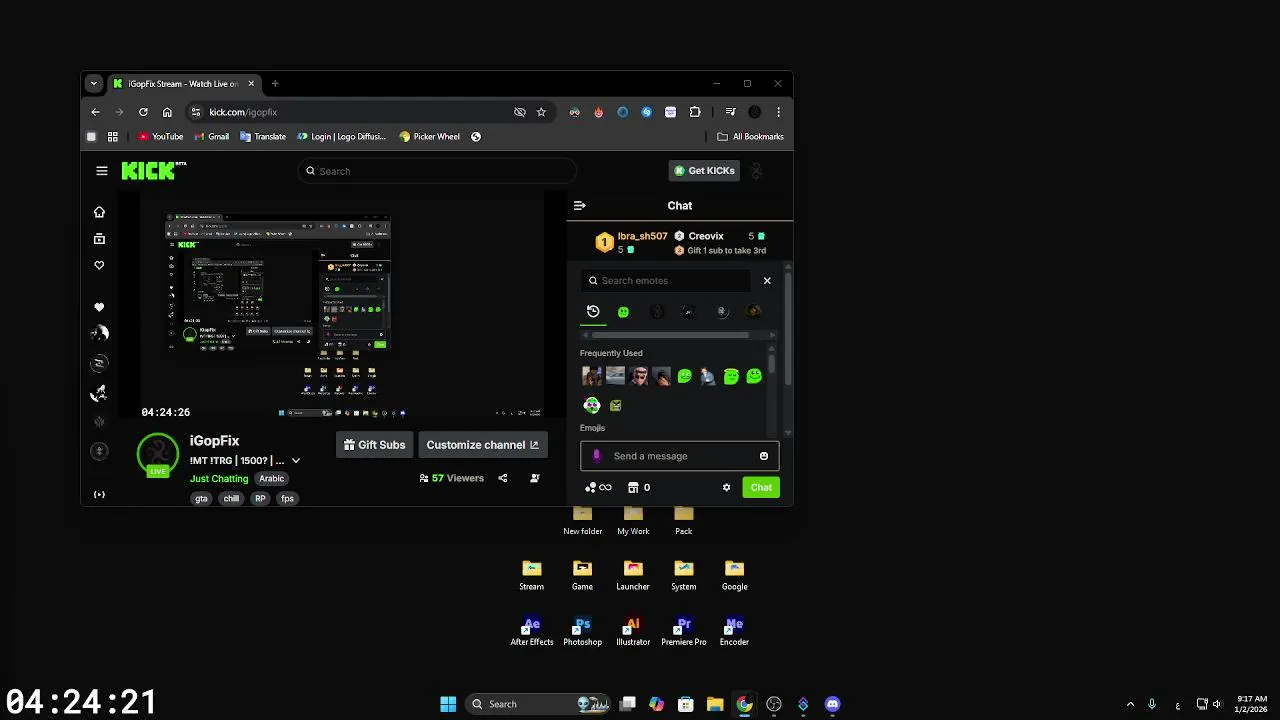Image resolution: width=1280 pixels, height=720 pixels.
Task: Show hidden system tray icons
Action: [1131, 704]
